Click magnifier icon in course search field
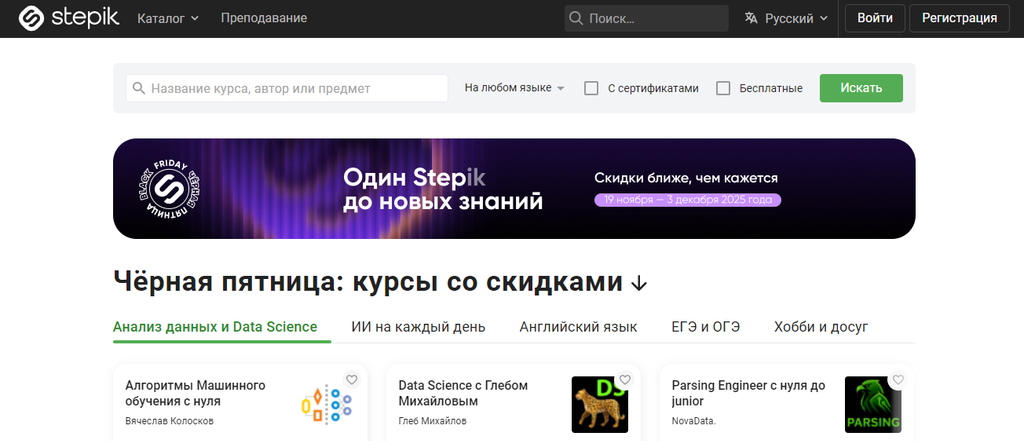This screenshot has width=1024, height=441. pos(138,88)
